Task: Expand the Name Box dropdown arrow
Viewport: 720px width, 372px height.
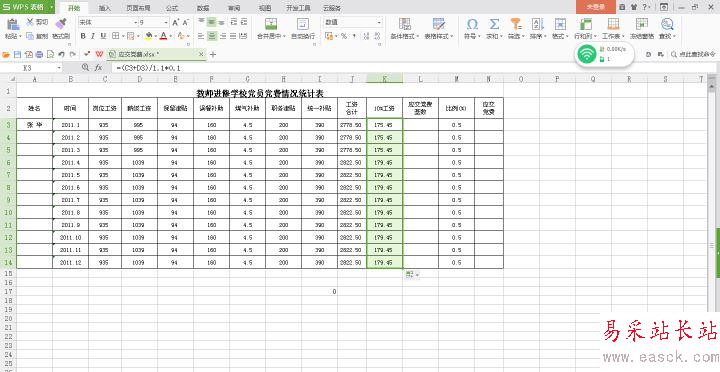Action: click(x=59, y=68)
